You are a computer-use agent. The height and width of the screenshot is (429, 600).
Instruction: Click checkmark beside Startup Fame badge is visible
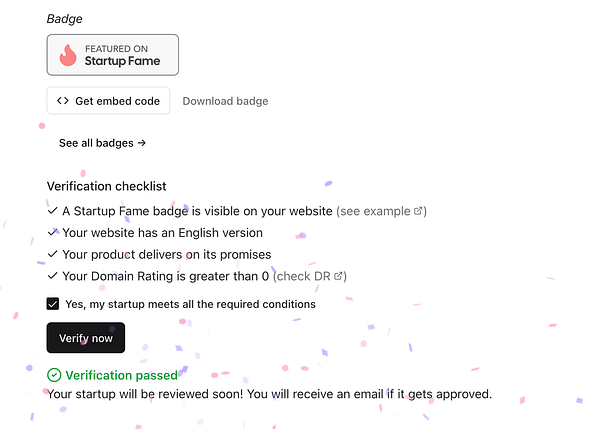pos(52,211)
